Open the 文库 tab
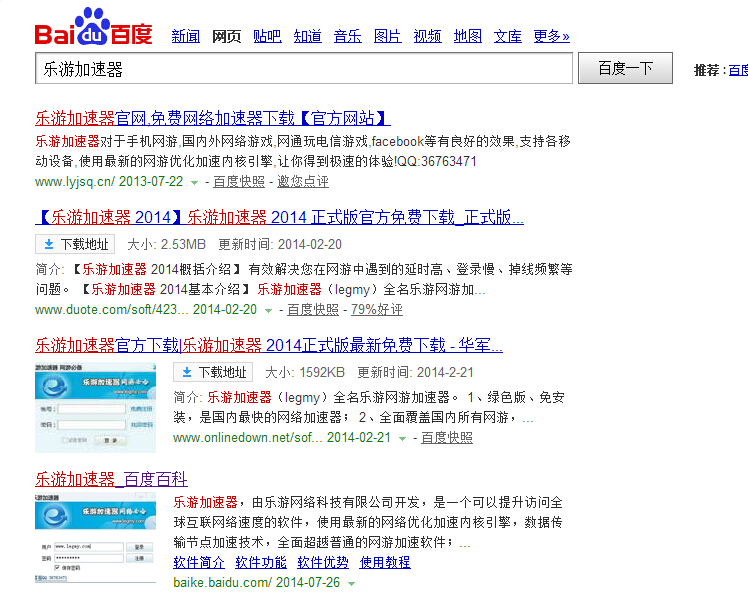The image size is (748, 607). (x=508, y=36)
